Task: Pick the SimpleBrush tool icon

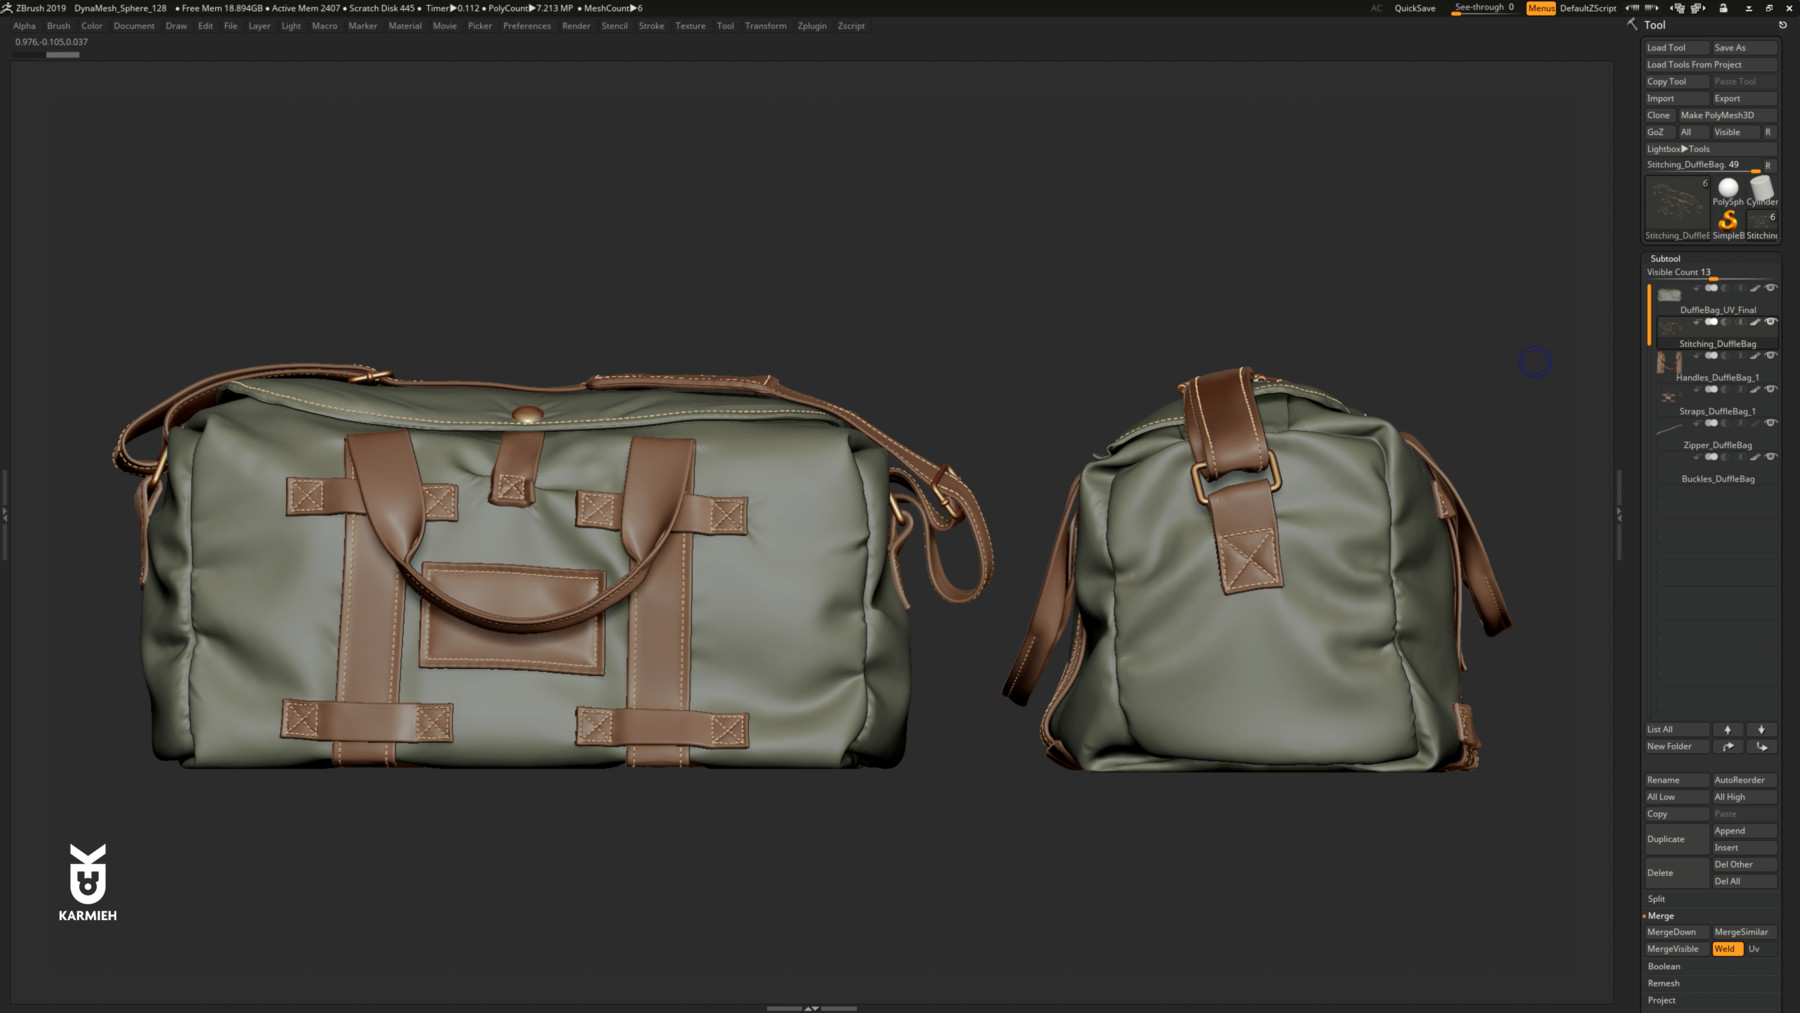Action: [x=1728, y=225]
